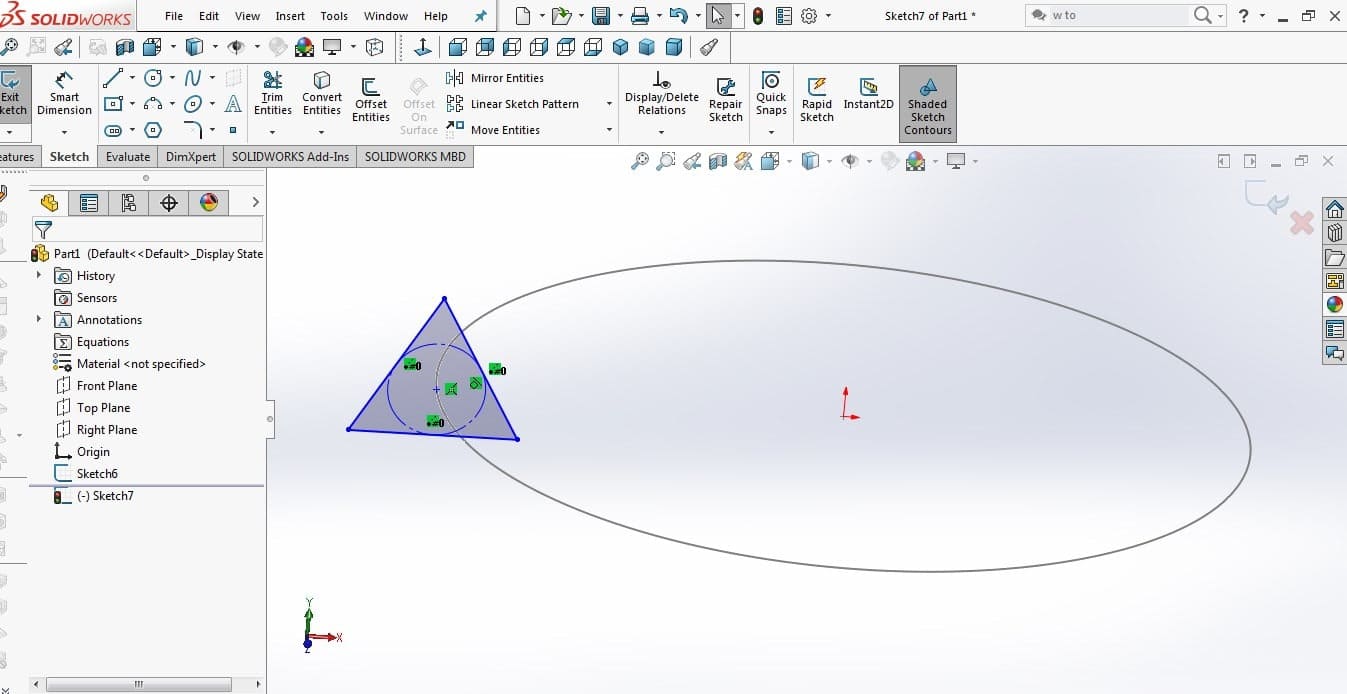Viewport: 1347px width, 694px height.
Task: Cancel sketch with red X in confirmation corner
Action: pyautogui.click(x=1301, y=223)
